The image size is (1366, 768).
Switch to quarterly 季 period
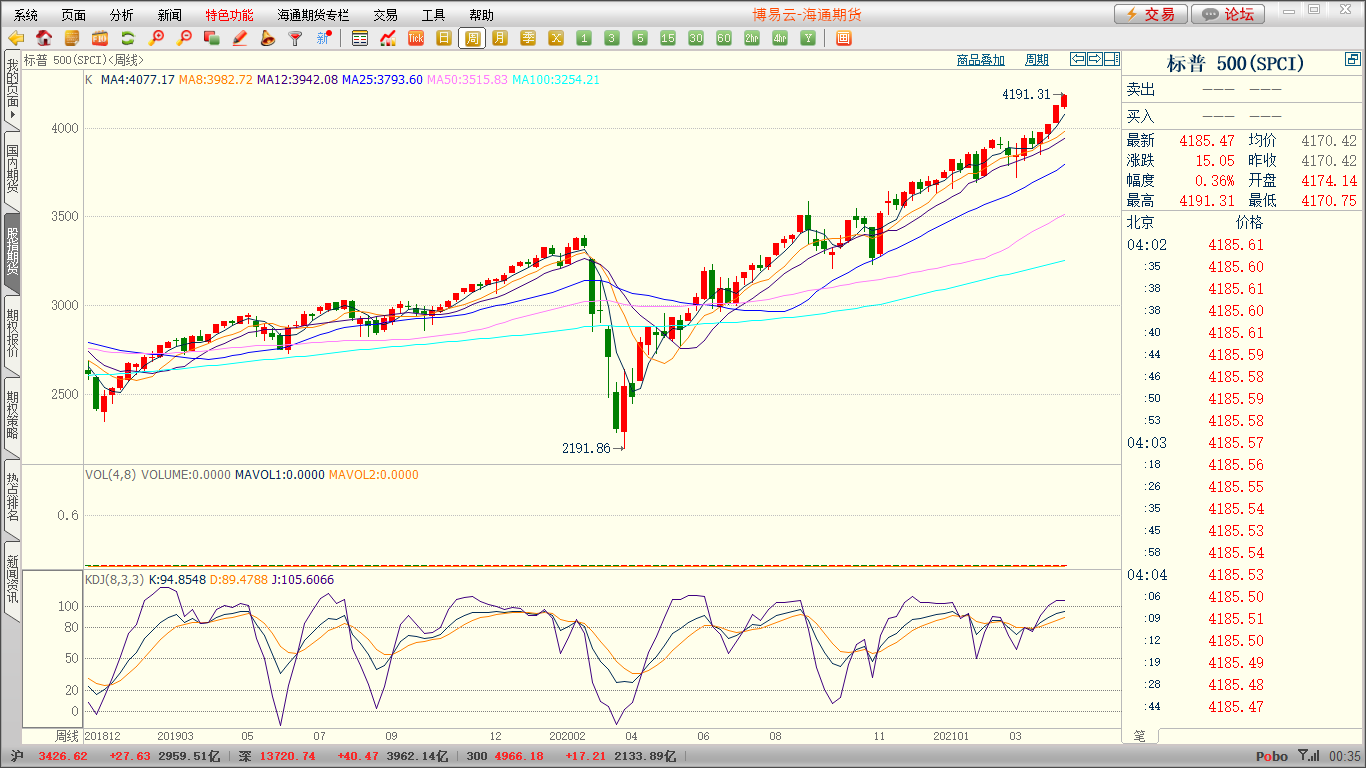click(528, 38)
